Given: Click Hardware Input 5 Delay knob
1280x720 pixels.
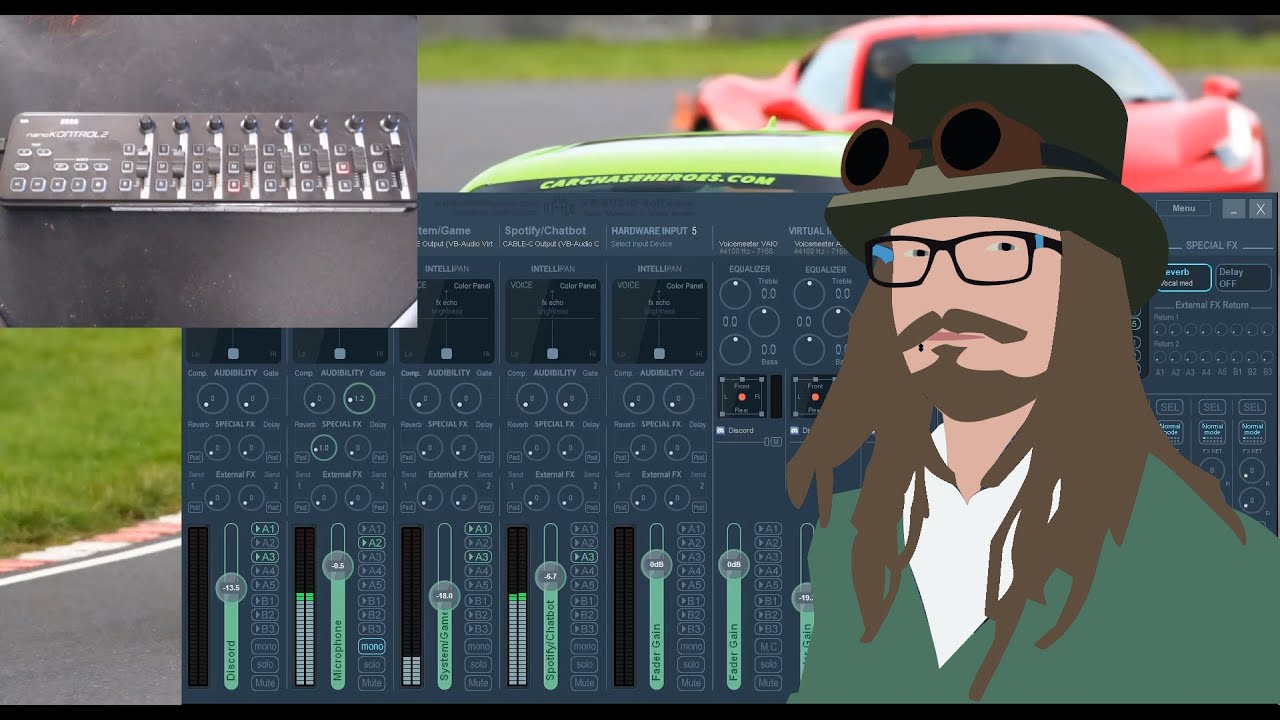Looking at the screenshot, I should pyautogui.click(x=677, y=448).
